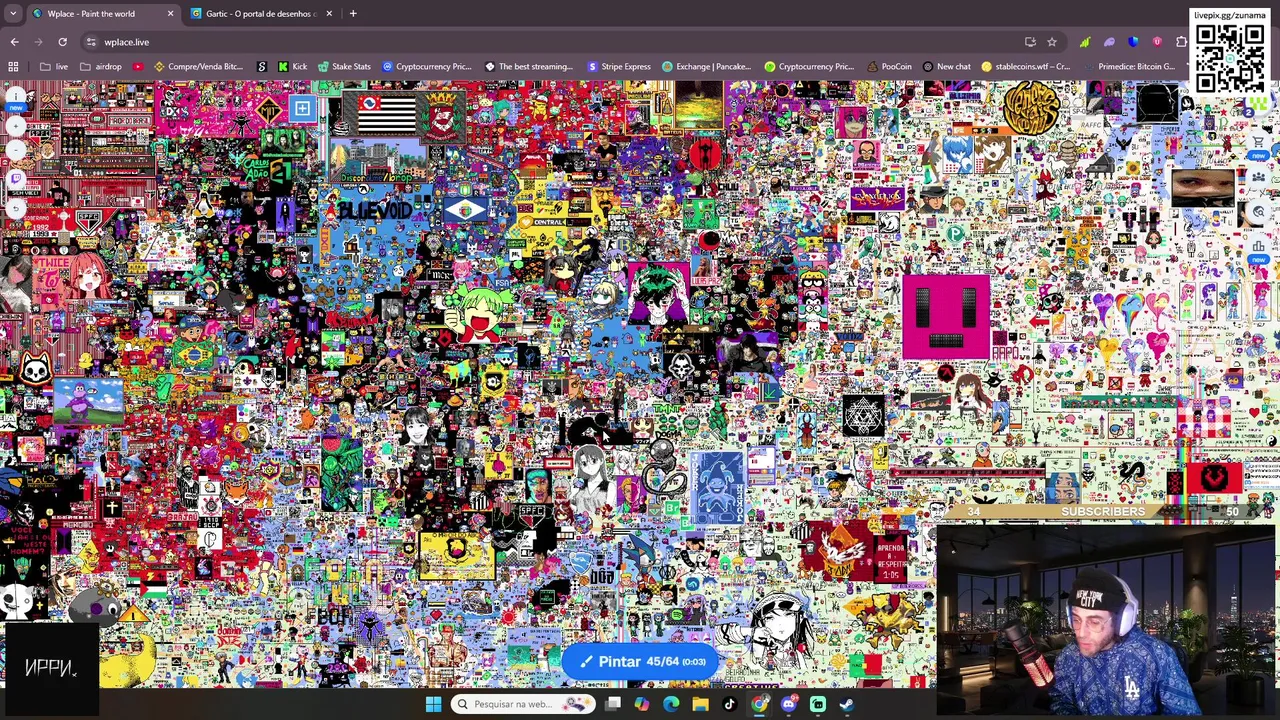Open a new browser tab
Viewport: 1280px width, 720px height.
tap(353, 13)
